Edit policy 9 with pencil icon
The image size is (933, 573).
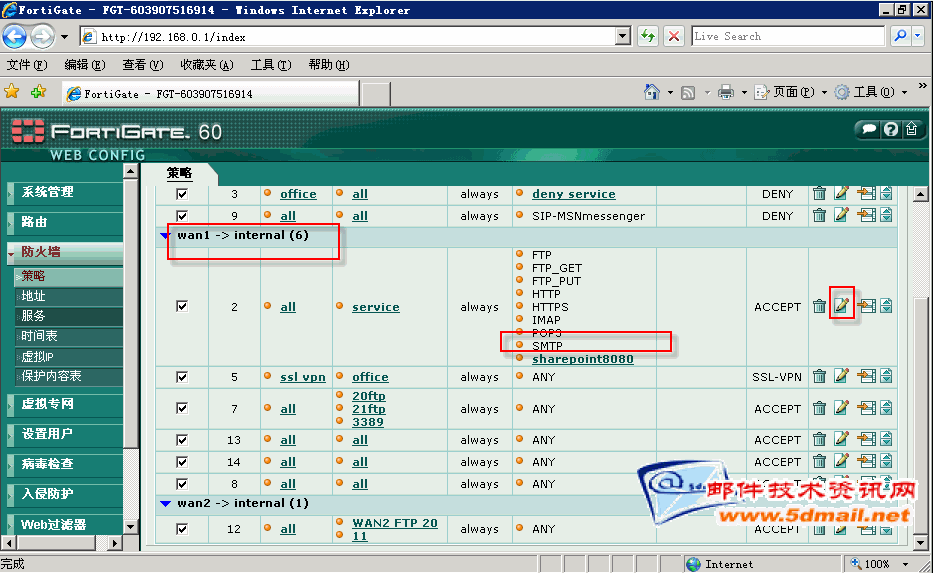(x=841, y=215)
